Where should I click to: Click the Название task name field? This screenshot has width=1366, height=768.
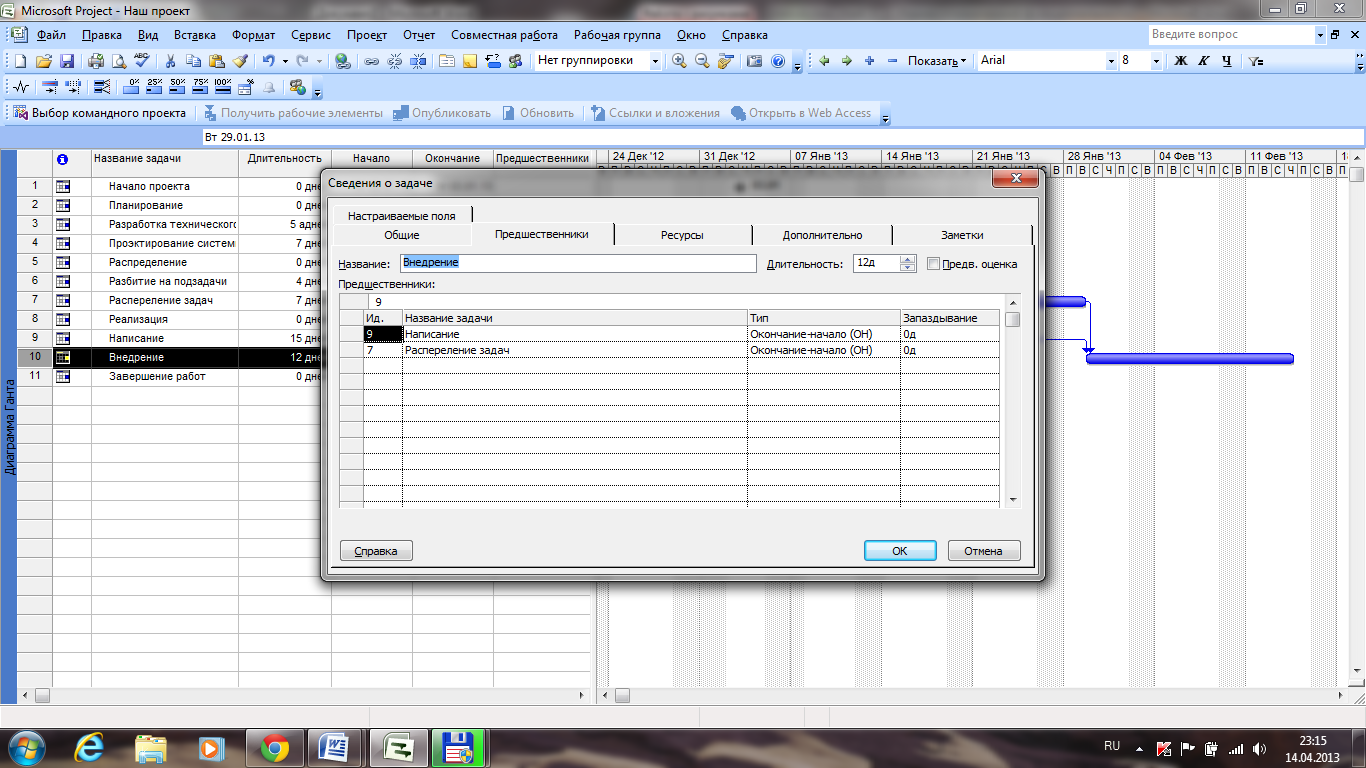(x=578, y=263)
